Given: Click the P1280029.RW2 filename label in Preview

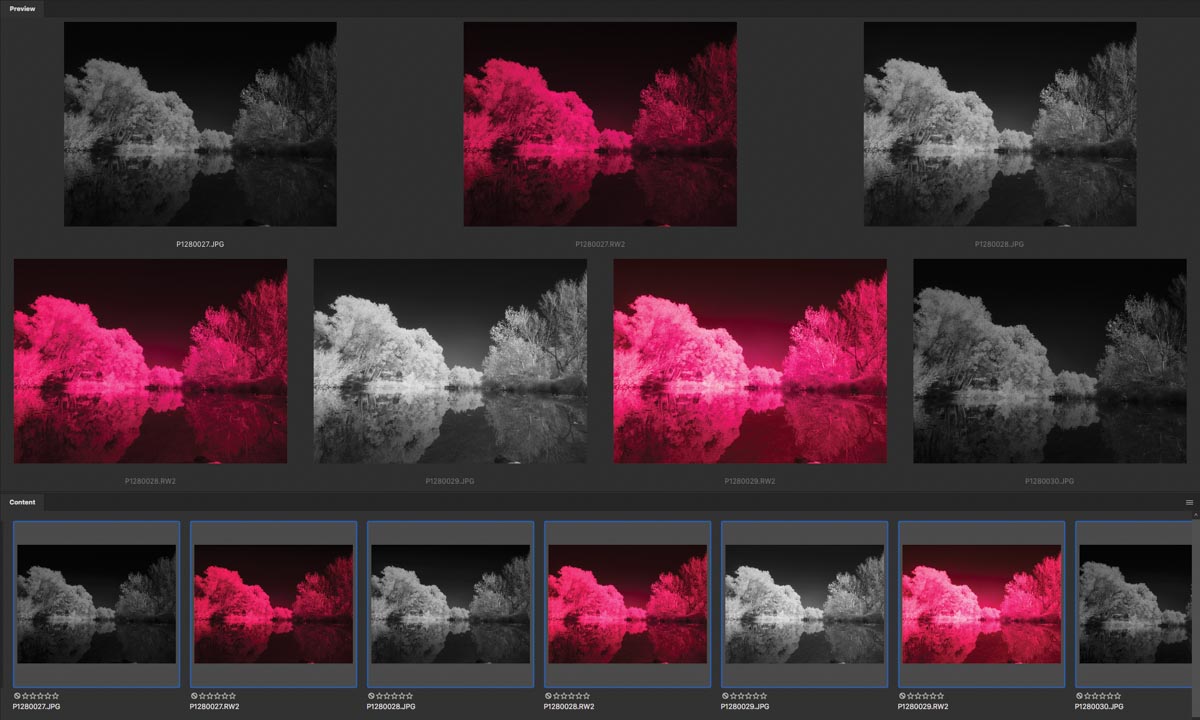Looking at the screenshot, I should click(750, 480).
